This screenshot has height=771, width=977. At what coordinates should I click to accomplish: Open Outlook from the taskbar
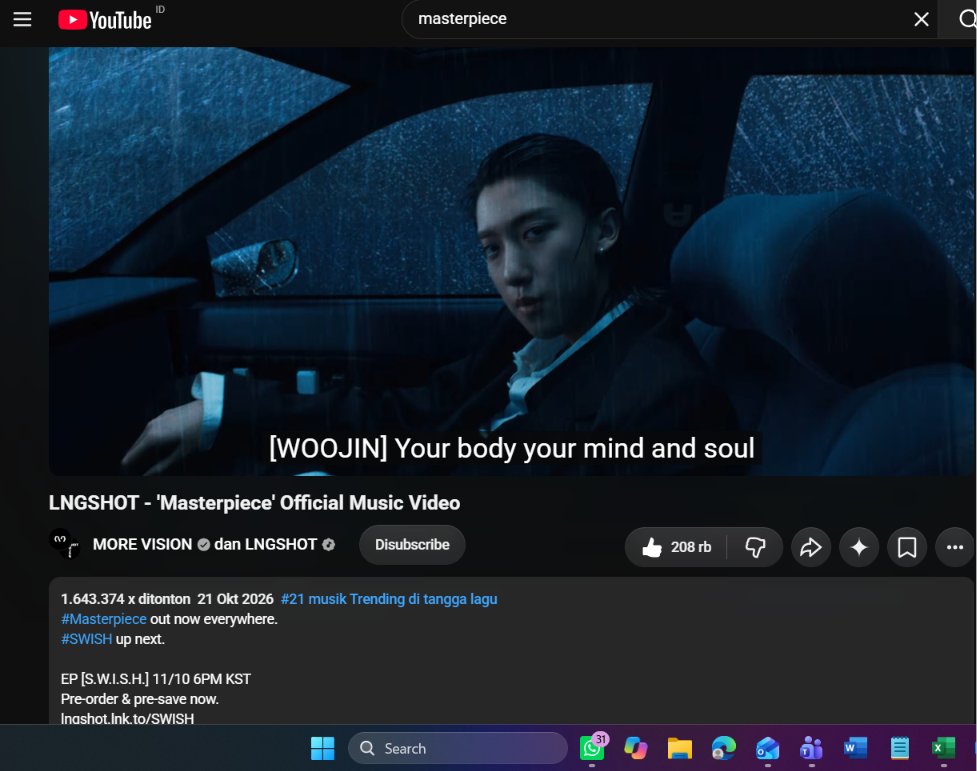click(x=768, y=748)
